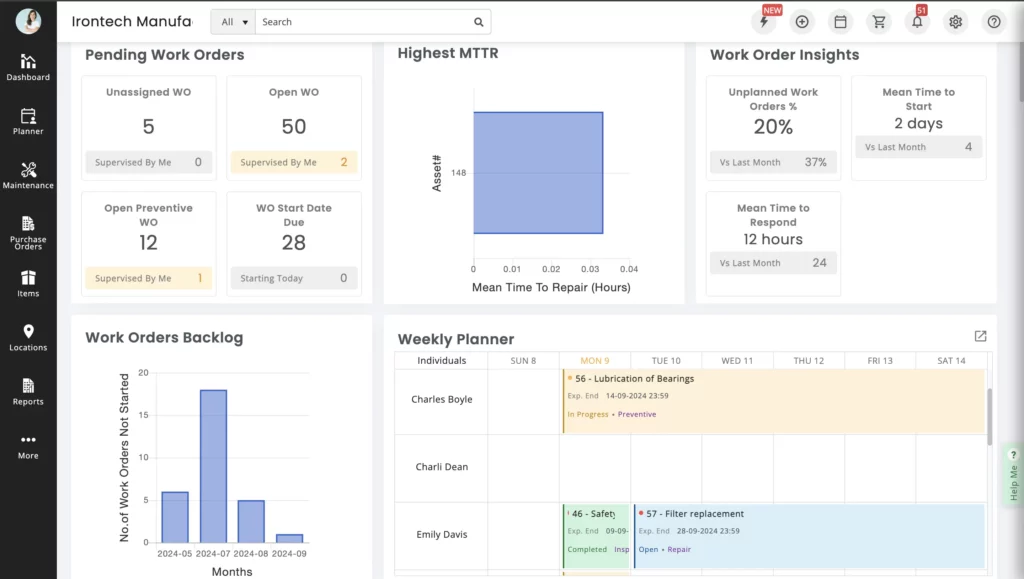Open the notifications bell showing 51 alerts
This screenshot has height=579, width=1024.
point(917,21)
